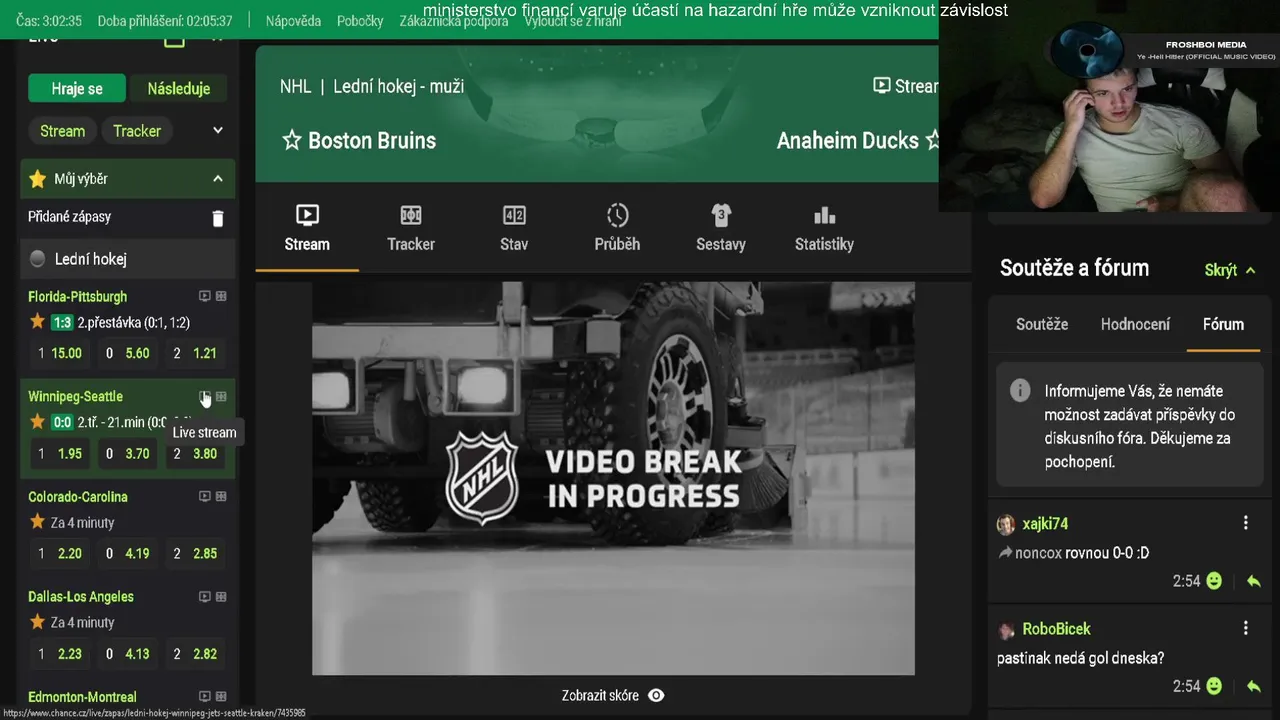Open tracker icon for Winnipeg-Seattle match
Image resolution: width=1280 pixels, height=720 pixels.
pos(221,397)
